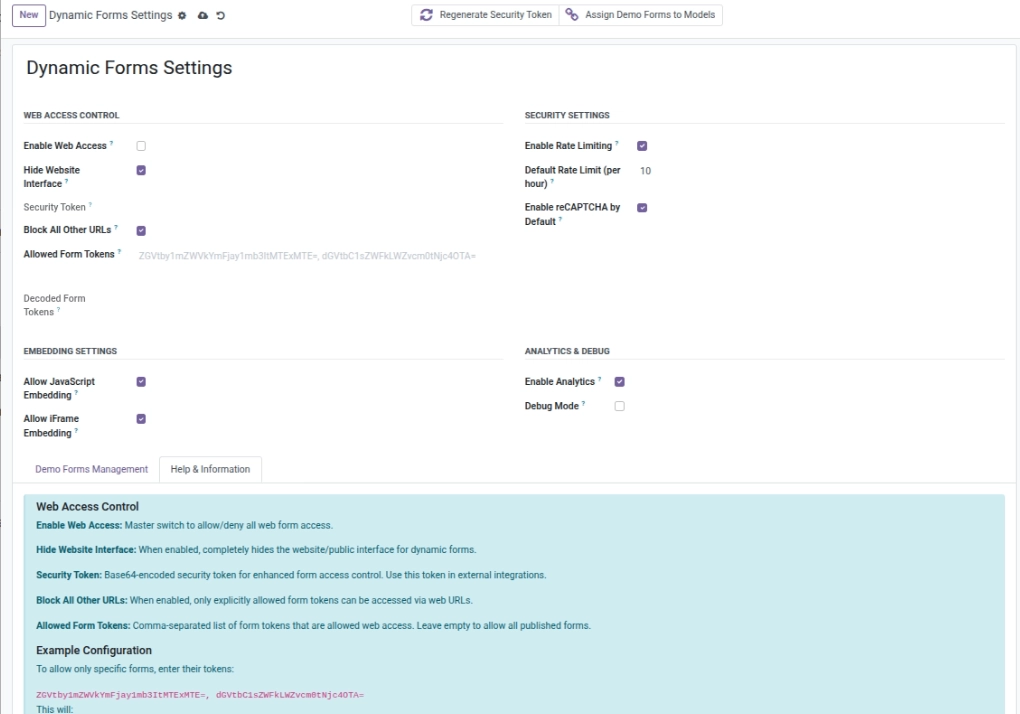Disable the Enable Rate Limiting checkbox
The image size is (1020, 714).
pos(642,146)
